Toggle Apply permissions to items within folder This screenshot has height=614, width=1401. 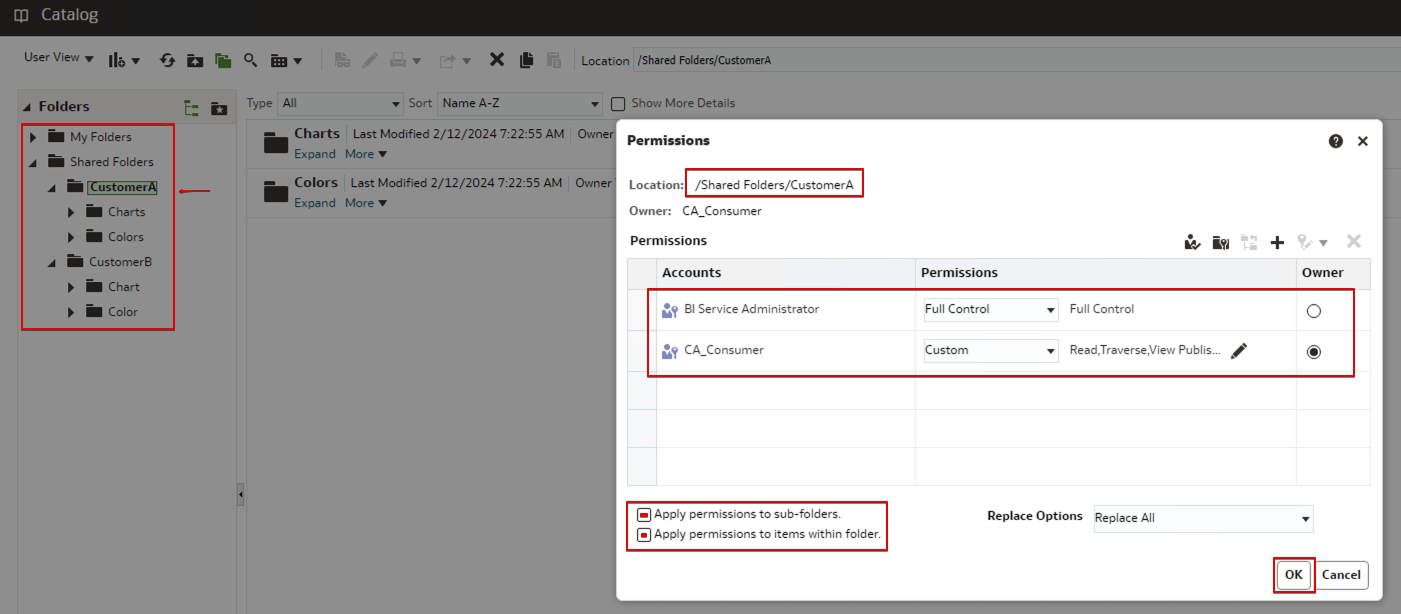644,535
